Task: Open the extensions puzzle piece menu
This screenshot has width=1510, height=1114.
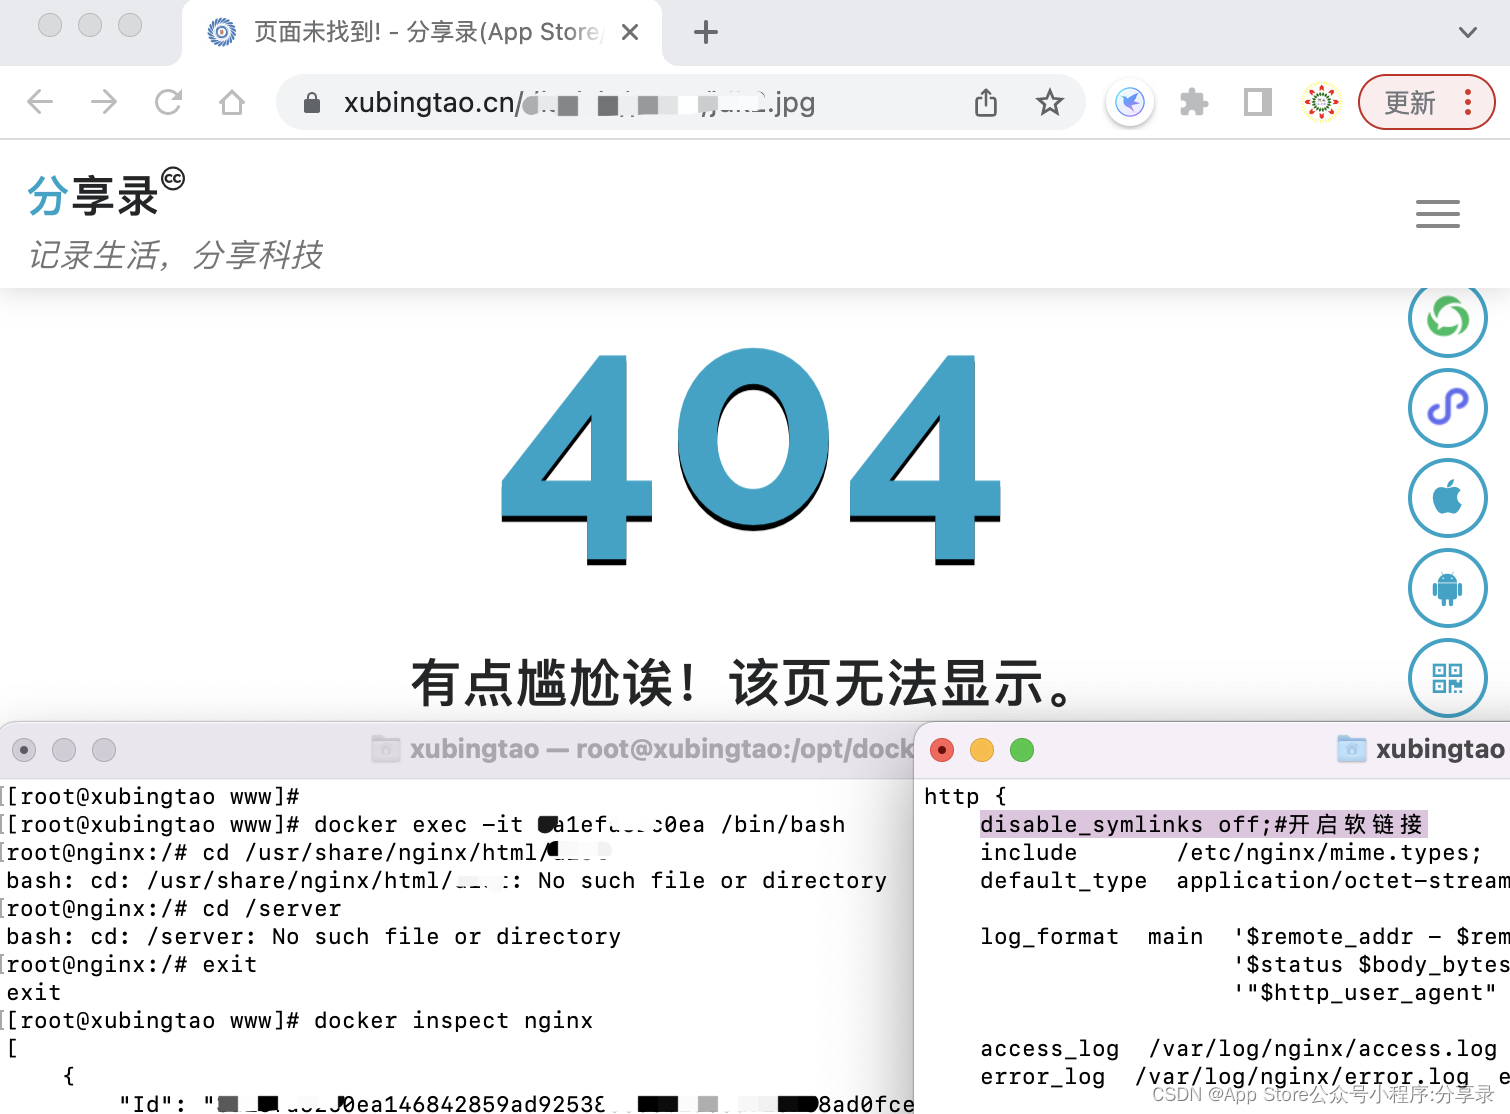Action: tap(1194, 102)
